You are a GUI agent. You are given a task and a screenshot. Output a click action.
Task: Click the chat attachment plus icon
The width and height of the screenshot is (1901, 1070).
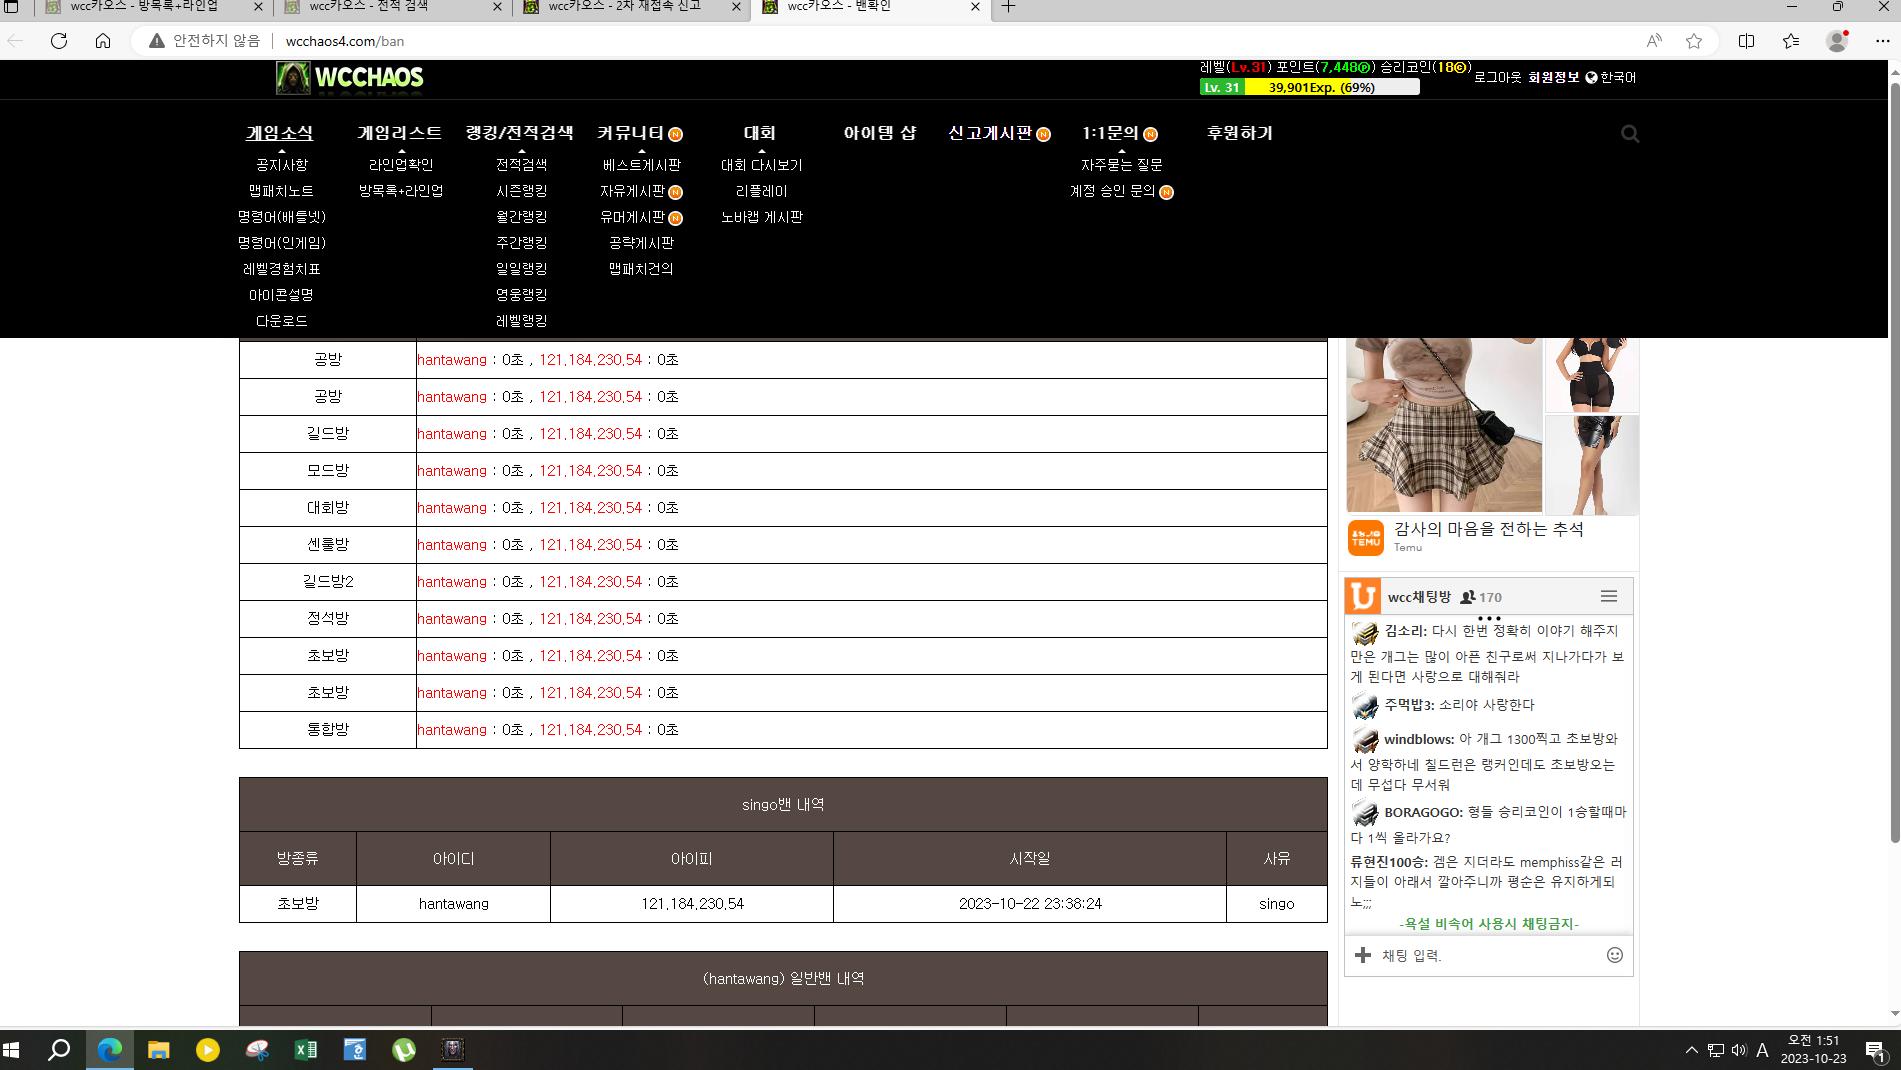click(x=1362, y=955)
